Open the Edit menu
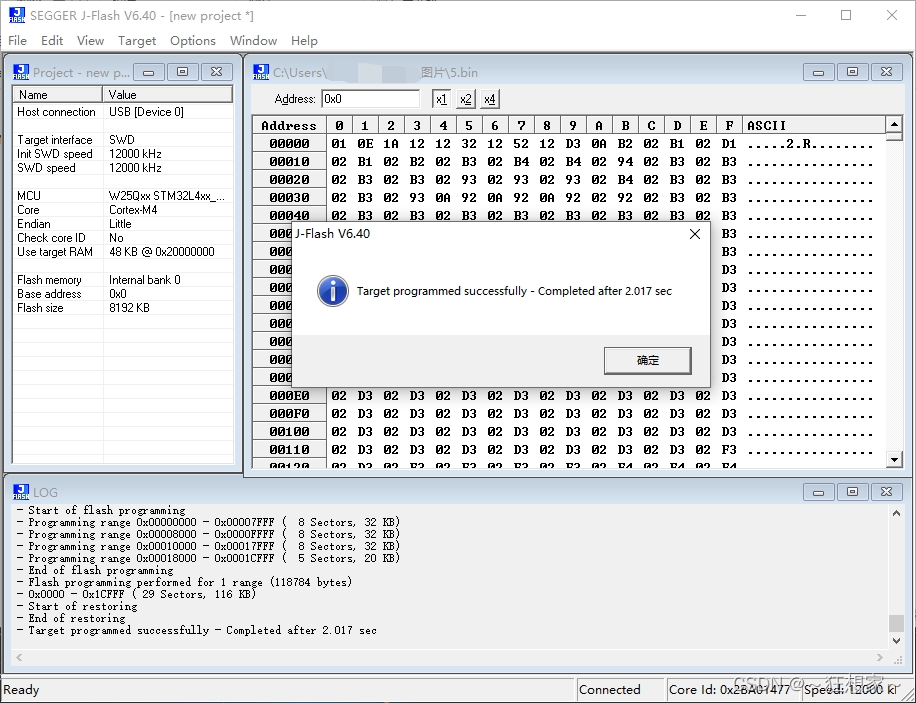Image resolution: width=916 pixels, height=703 pixels. [51, 41]
